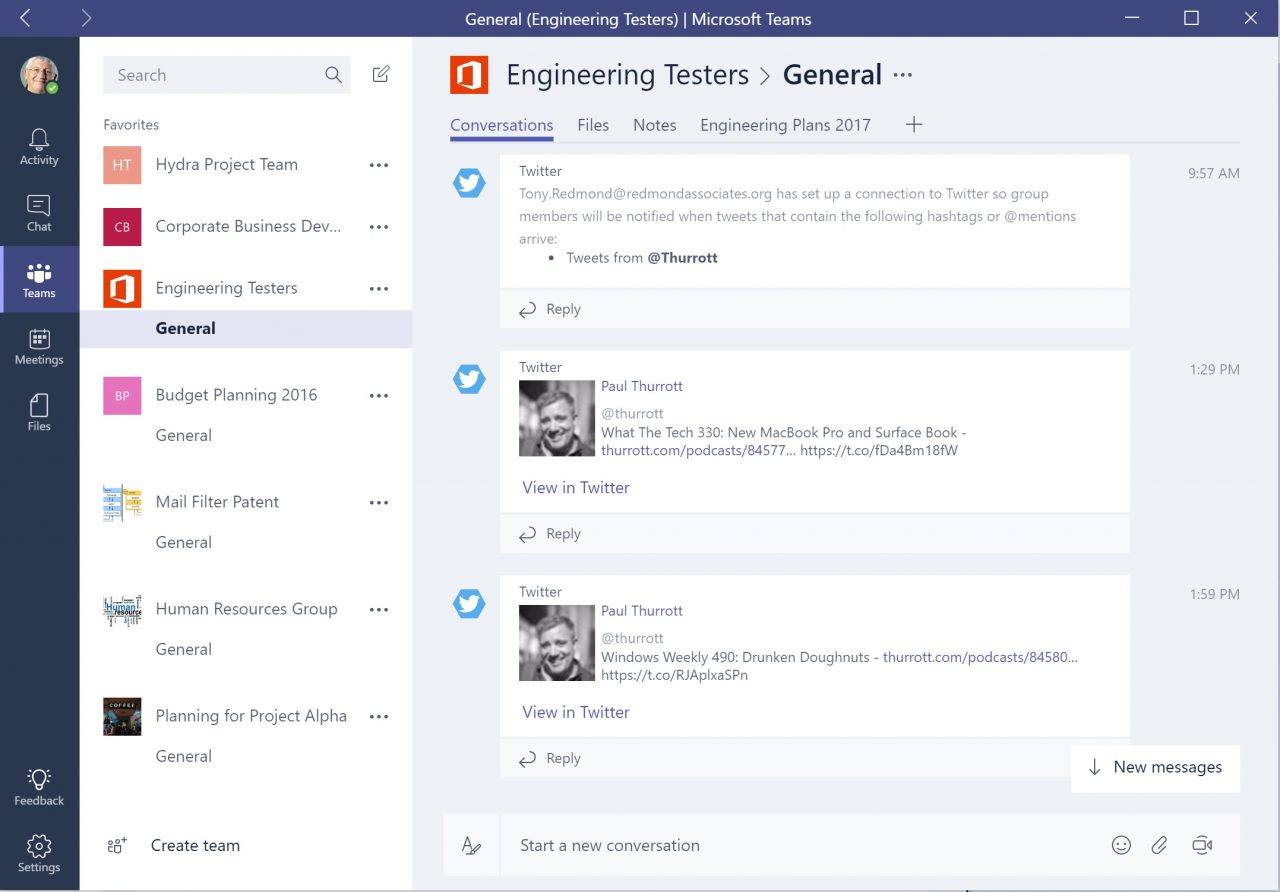1280x892 pixels.
Task: Reply to the 1:59 PM tweet
Action: pyautogui.click(x=549, y=759)
